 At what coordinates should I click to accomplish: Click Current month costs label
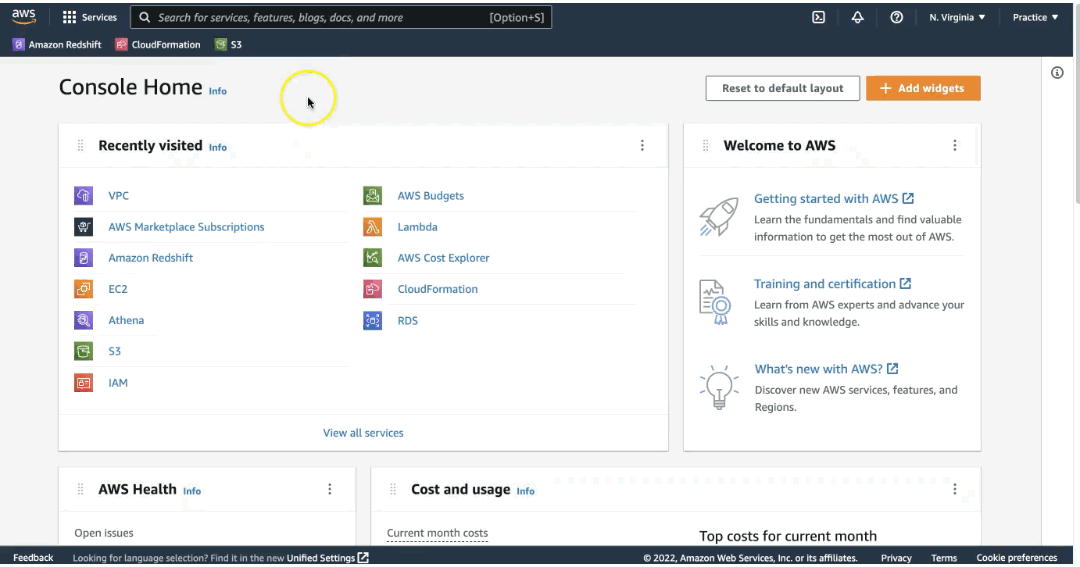point(437,533)
